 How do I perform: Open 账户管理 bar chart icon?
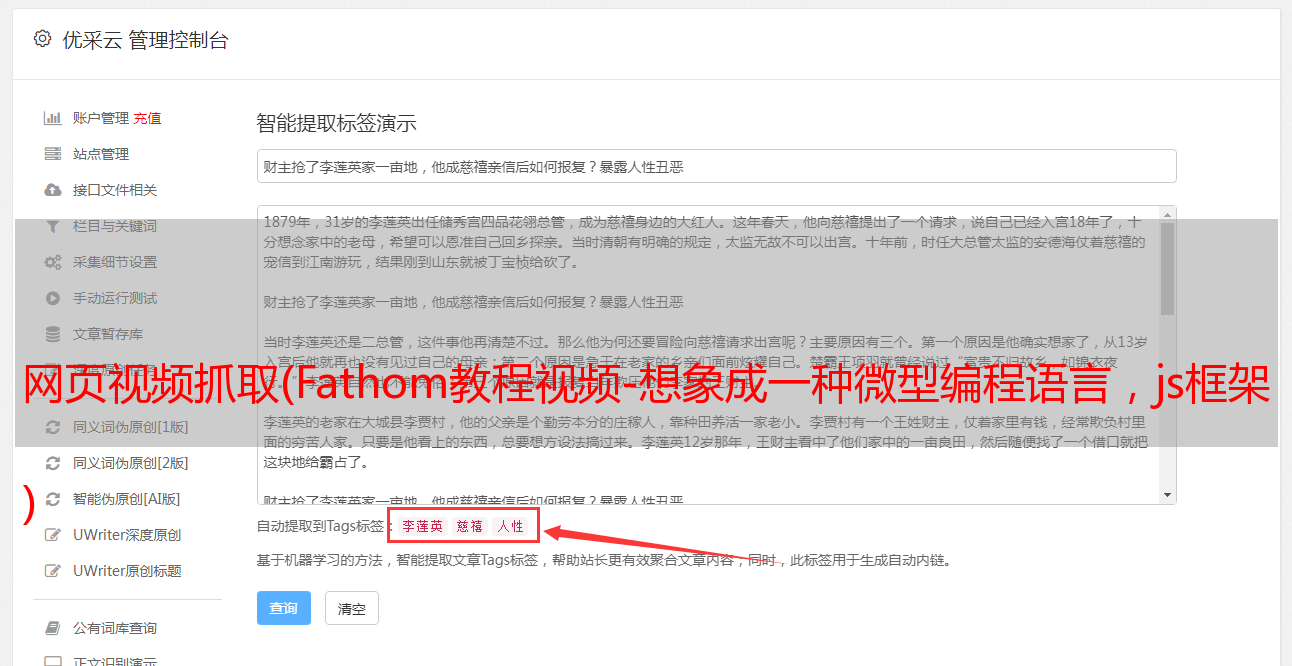pos(53,118)
